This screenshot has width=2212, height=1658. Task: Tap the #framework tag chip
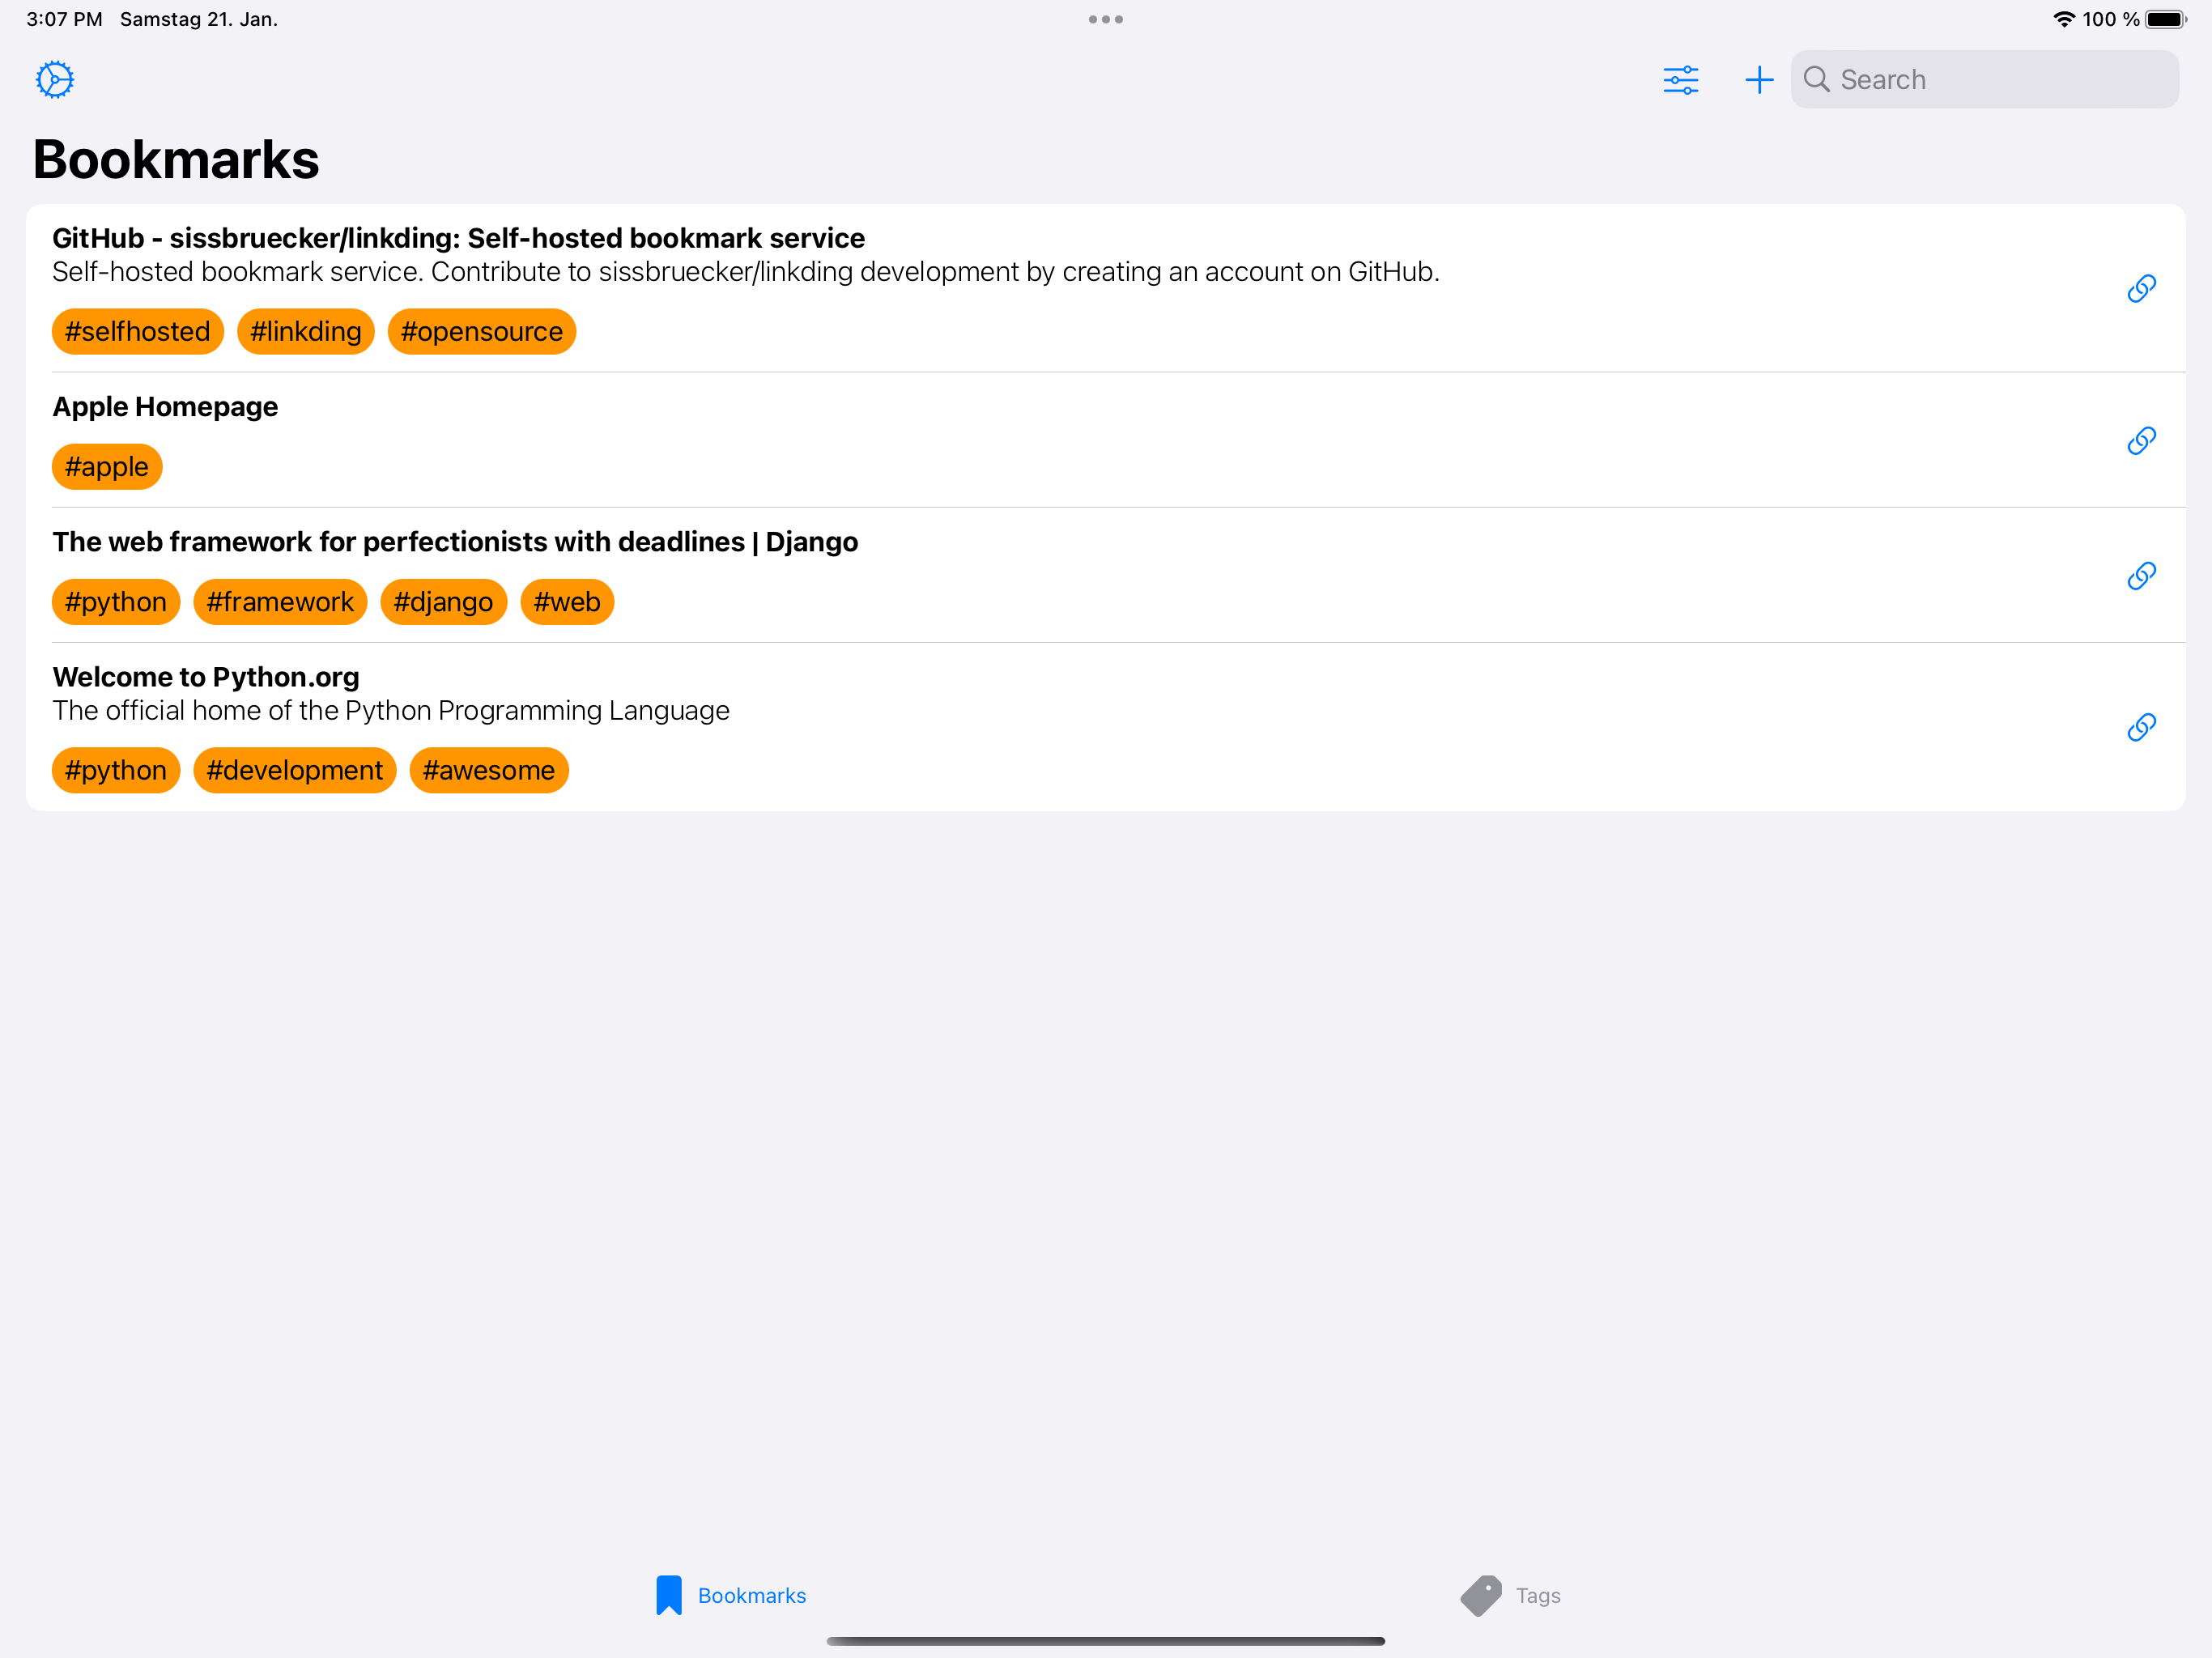(280, 602)
